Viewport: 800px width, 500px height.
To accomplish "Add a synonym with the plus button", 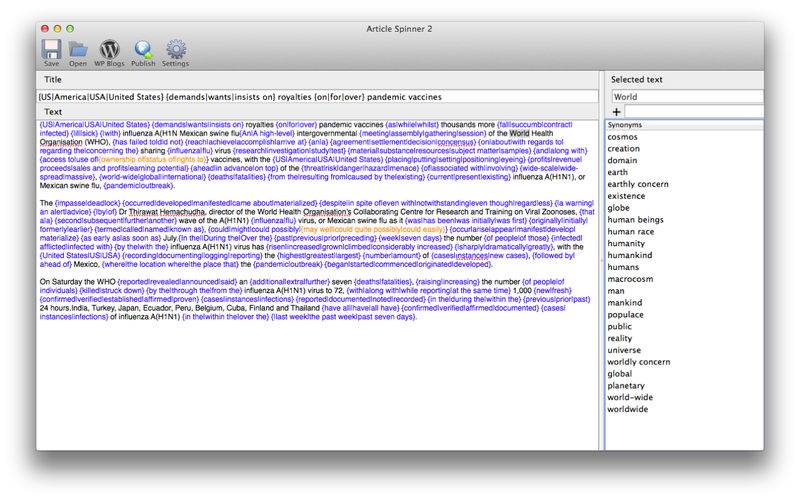I will pyautogui.click(x=616, y=112).
